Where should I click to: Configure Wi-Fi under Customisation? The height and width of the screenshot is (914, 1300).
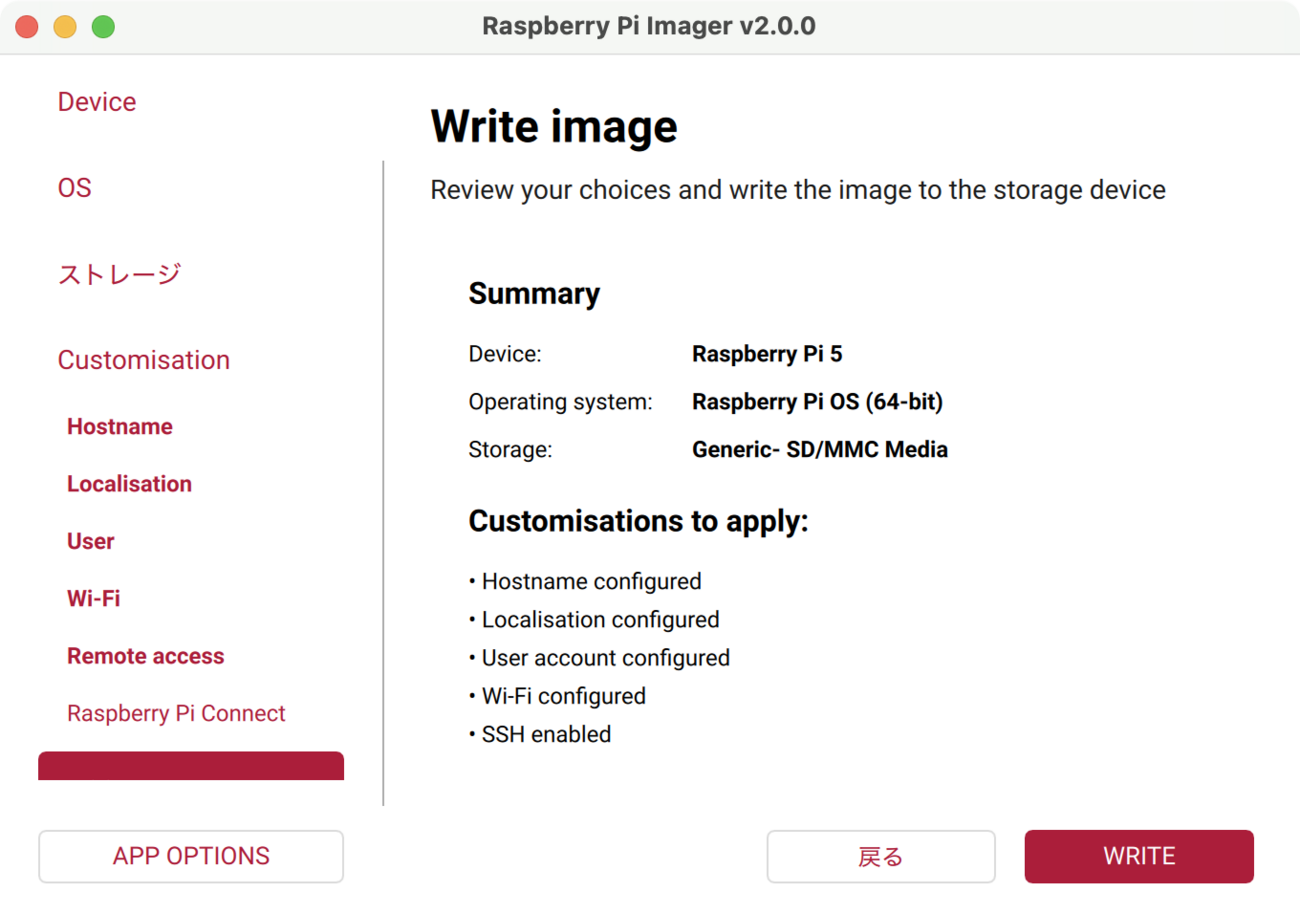coord(93,598)
